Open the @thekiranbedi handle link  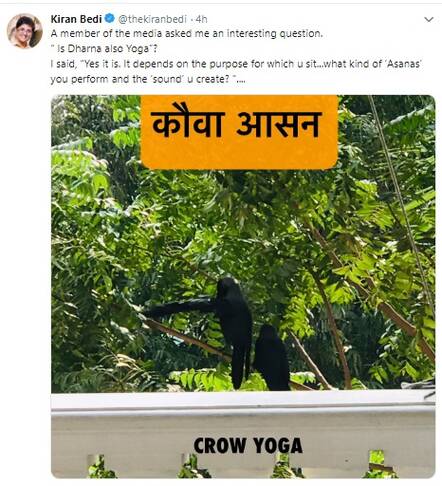[152, 19]
